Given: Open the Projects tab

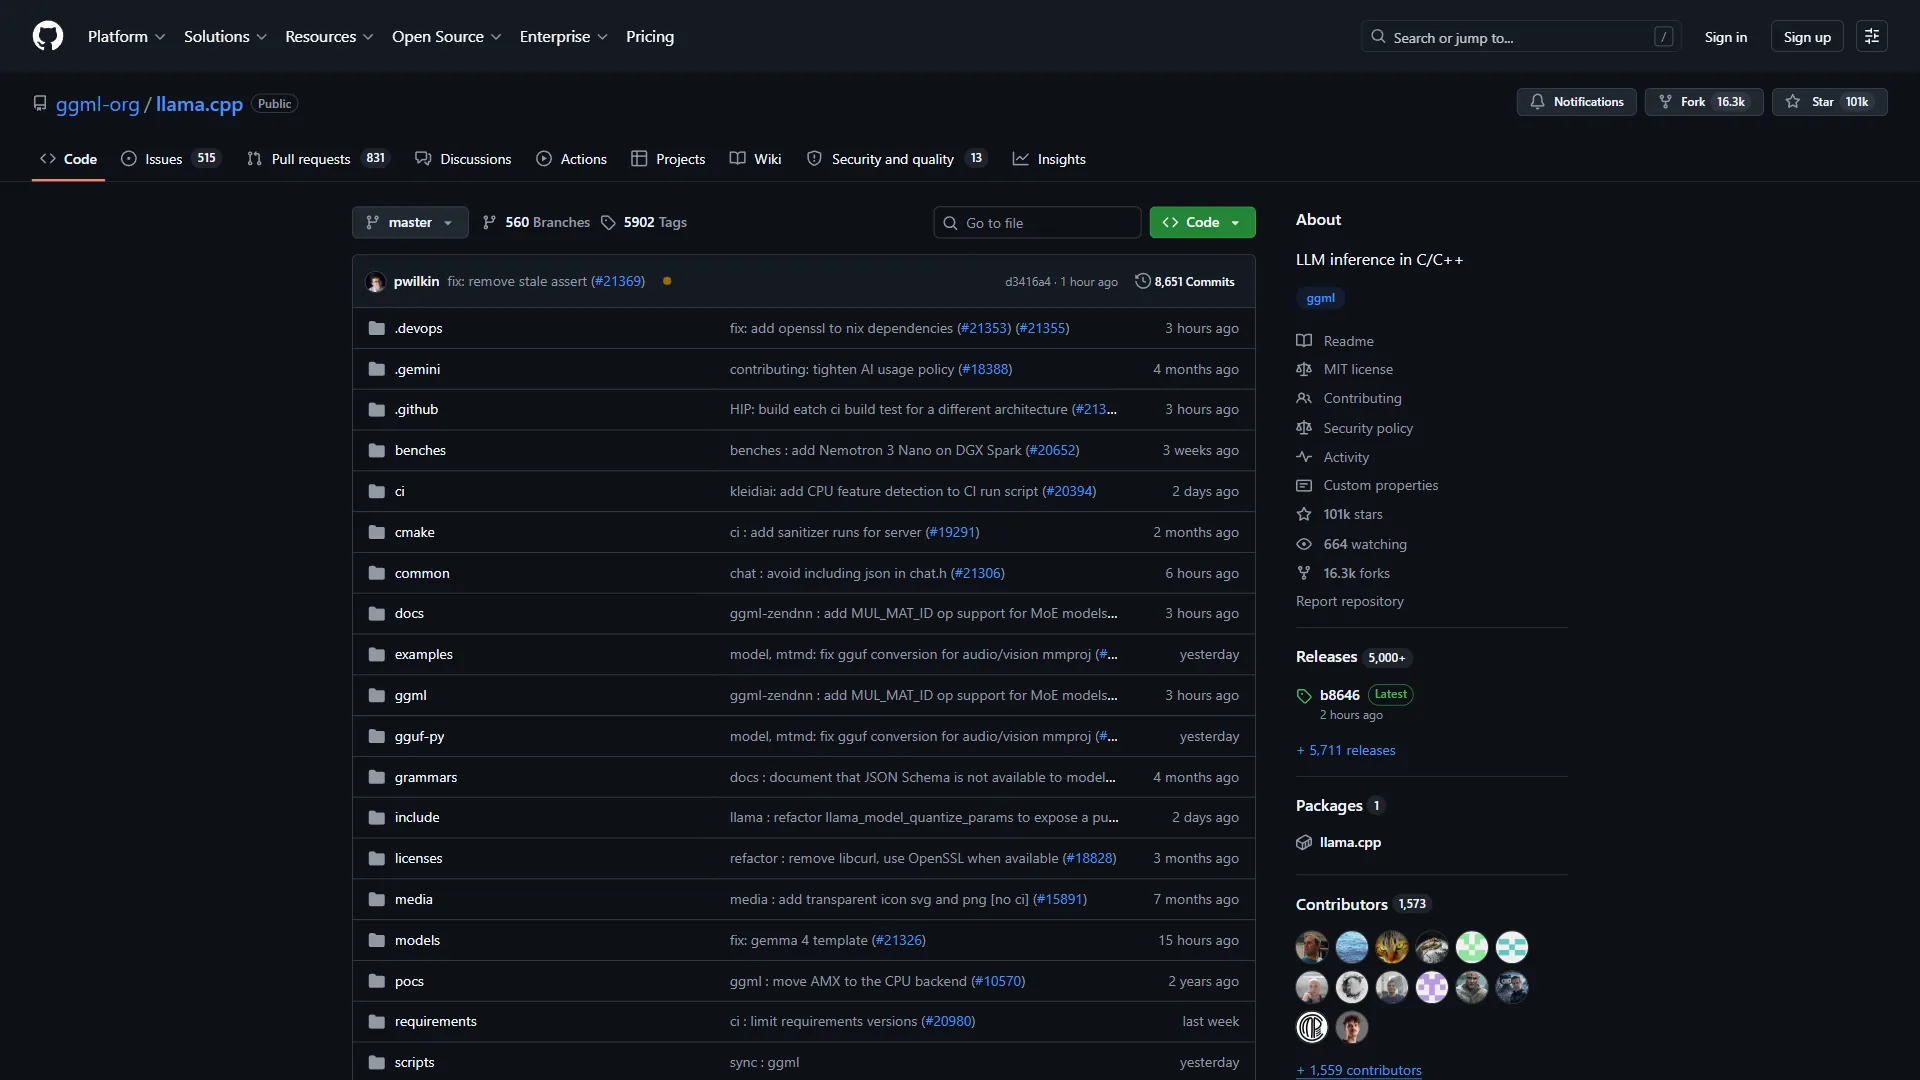Looking at the screenshot, I should pos(668,159).
